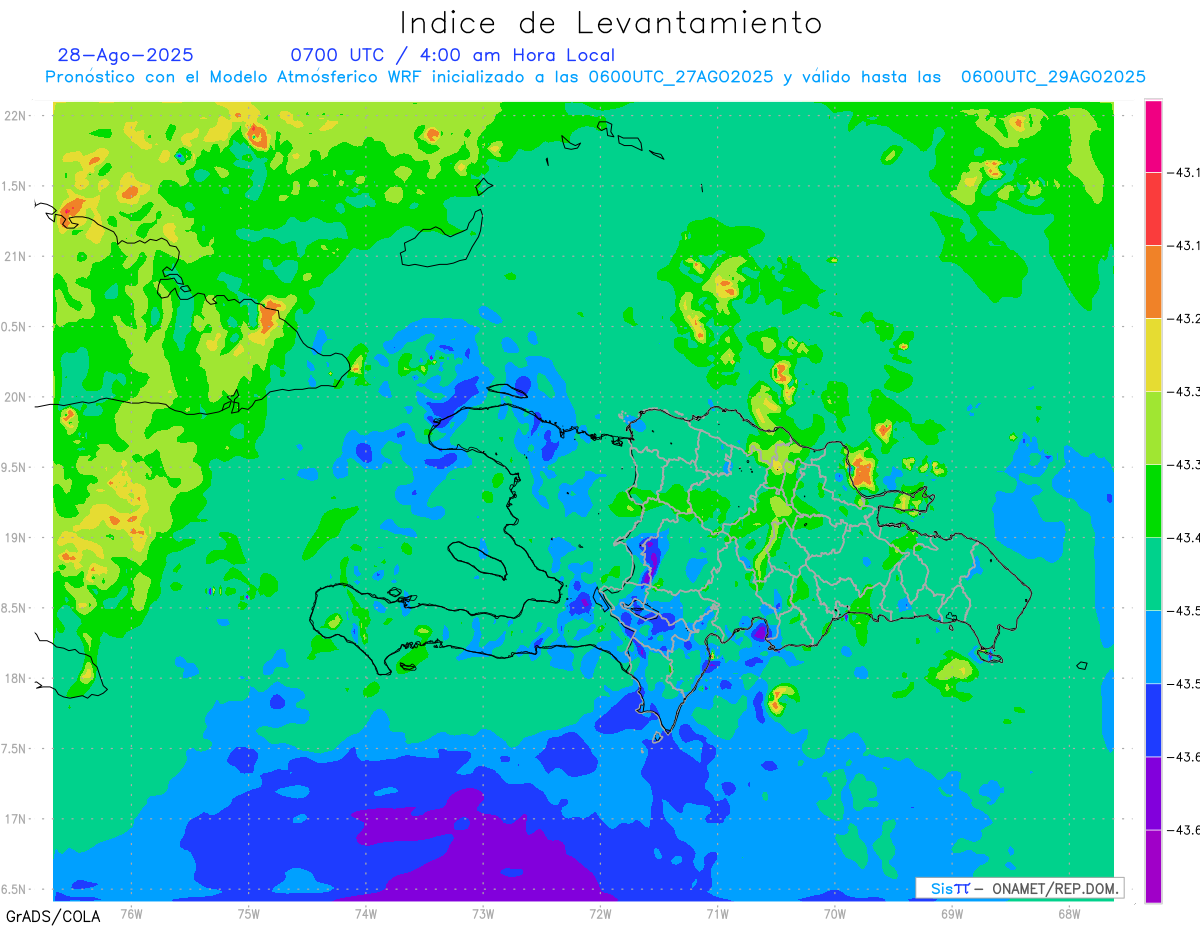
Task: Click the teal-green legend swatch
Action: click(x=1153, y=574)
